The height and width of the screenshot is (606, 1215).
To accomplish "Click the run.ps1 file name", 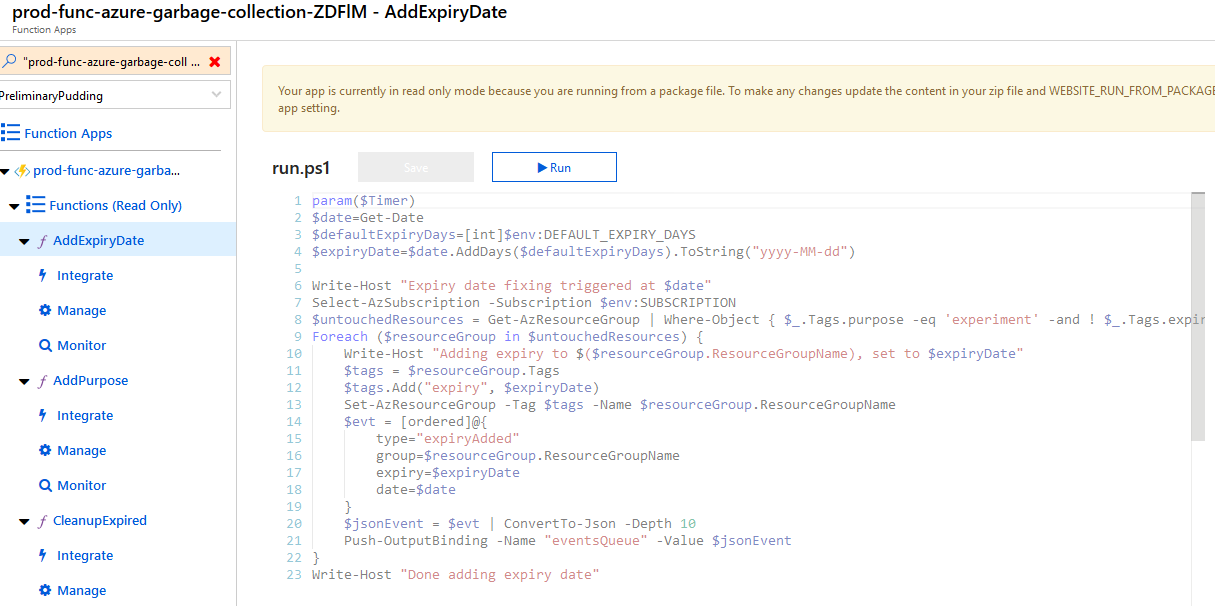I will pyautogui.click(x=301, y=167).
